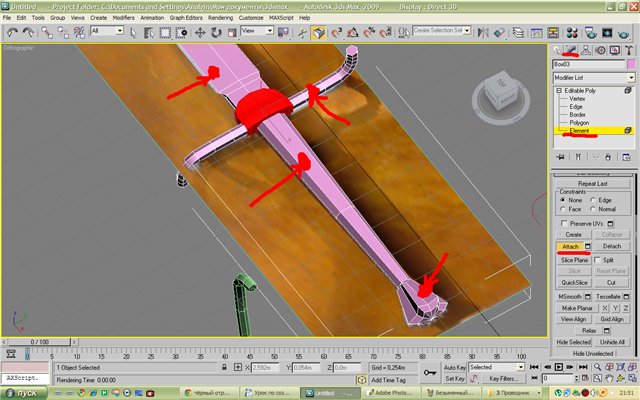640x400 pixels.
Task: Activate the Select and Rotate tool
Action: click(x=216, y=32)
